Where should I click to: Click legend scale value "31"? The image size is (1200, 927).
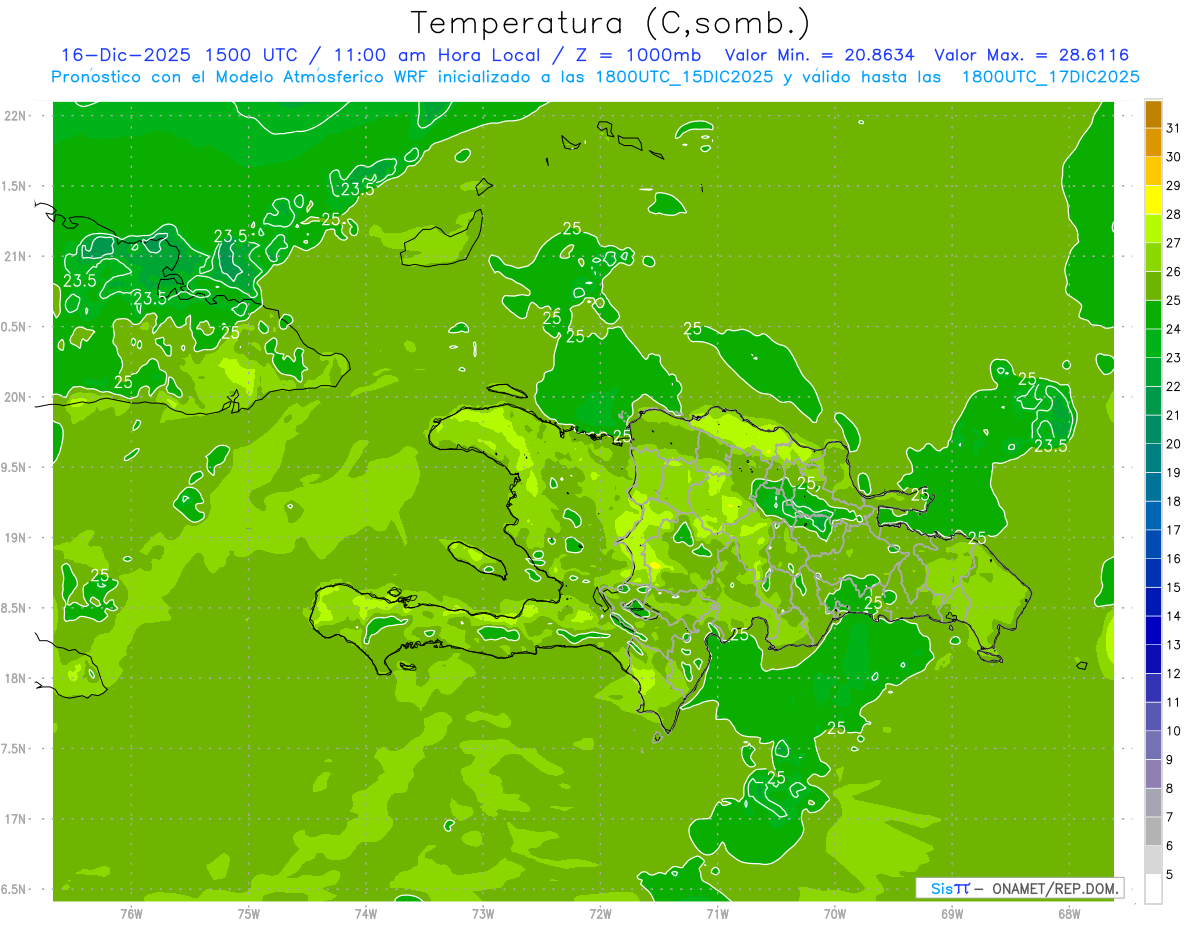[x=1174, y=128]
